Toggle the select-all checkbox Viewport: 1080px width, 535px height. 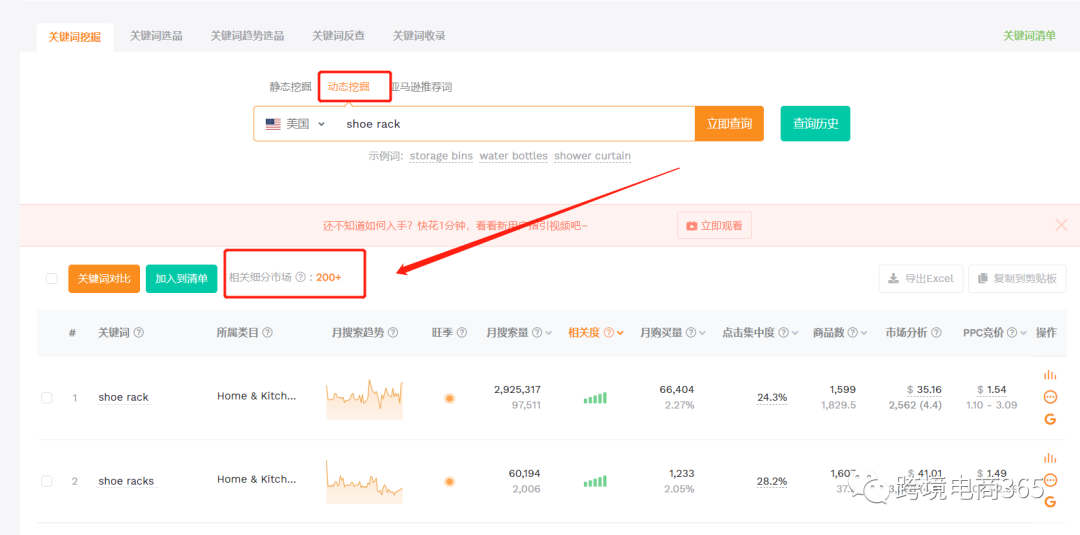point(52,278)
